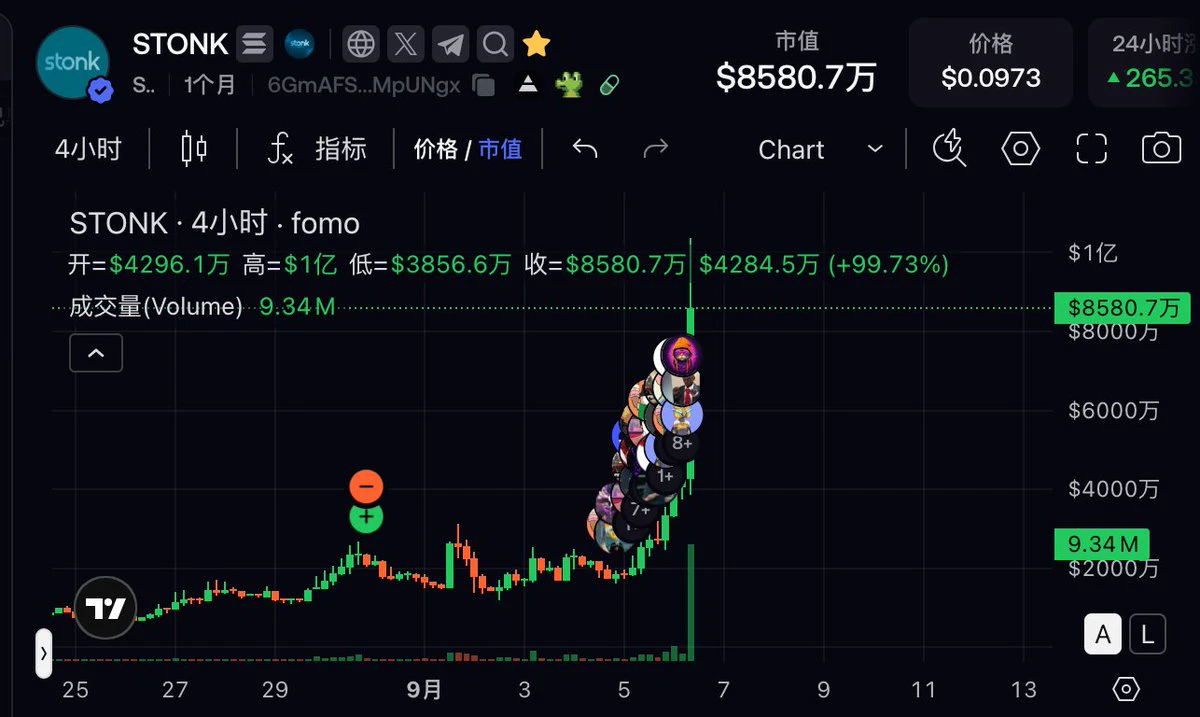Image resolution: width=1200 pixels, height=717 pixels.
Task: Click the $8580.7万 price axis label
Action: (x=1123, y=307)
